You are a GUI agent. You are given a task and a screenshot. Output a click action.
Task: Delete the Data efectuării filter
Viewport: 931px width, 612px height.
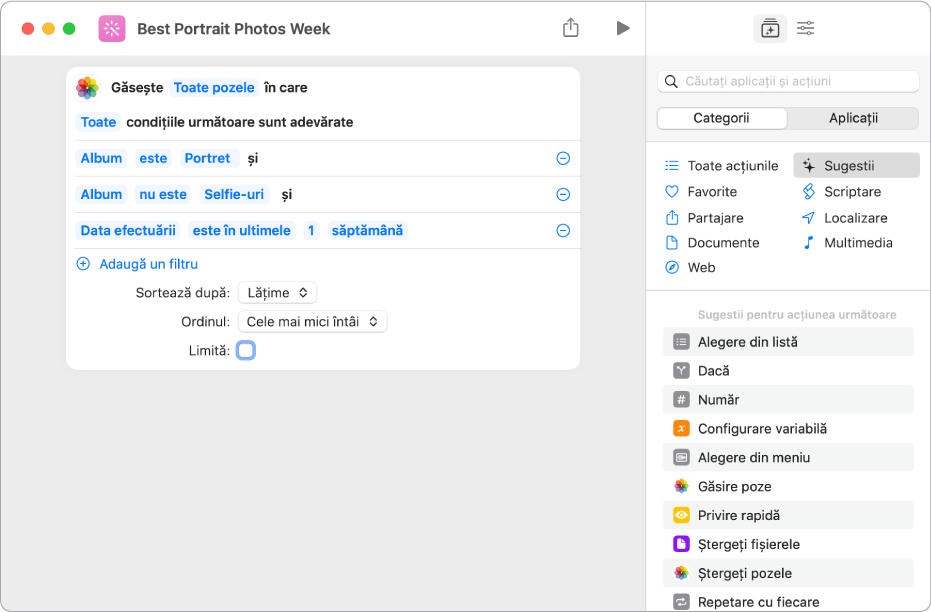(x=563, y=231)
